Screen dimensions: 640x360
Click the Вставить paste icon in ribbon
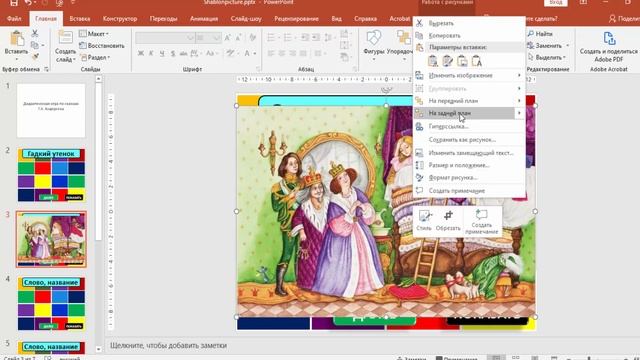[x=17, y=39]
